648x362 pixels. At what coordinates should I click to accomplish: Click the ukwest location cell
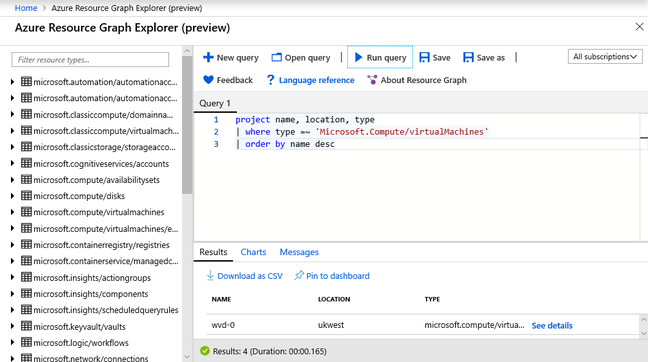click(331, 325)
